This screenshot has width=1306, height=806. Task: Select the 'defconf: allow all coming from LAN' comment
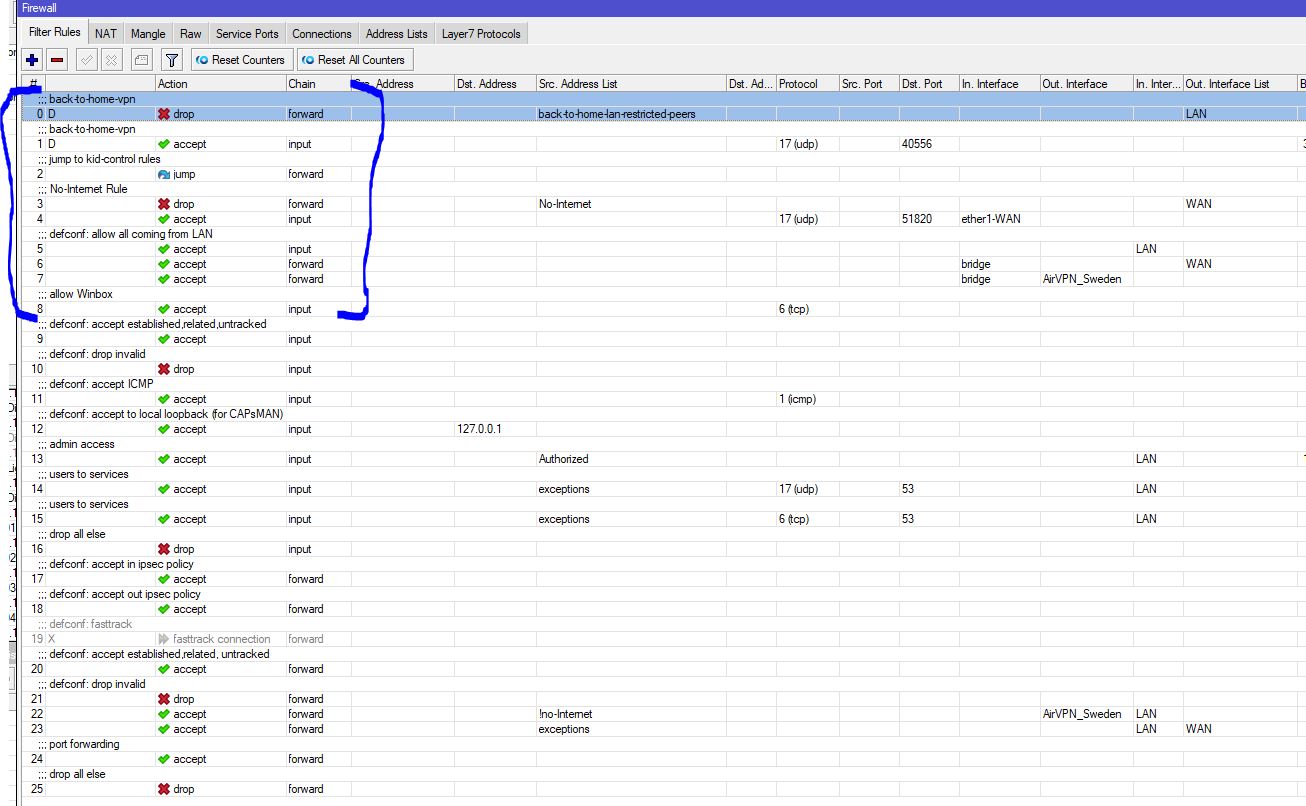131,234
